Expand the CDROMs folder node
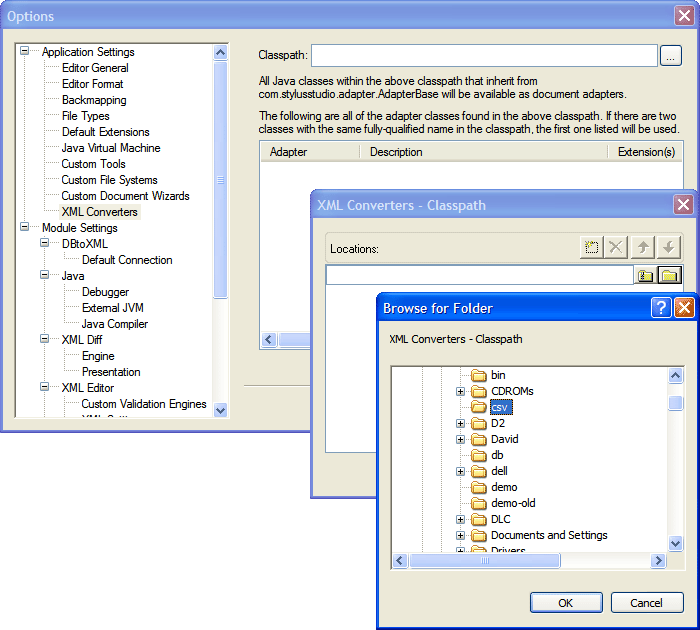Screen dimensions: 700x630 (x=461, y=391)
